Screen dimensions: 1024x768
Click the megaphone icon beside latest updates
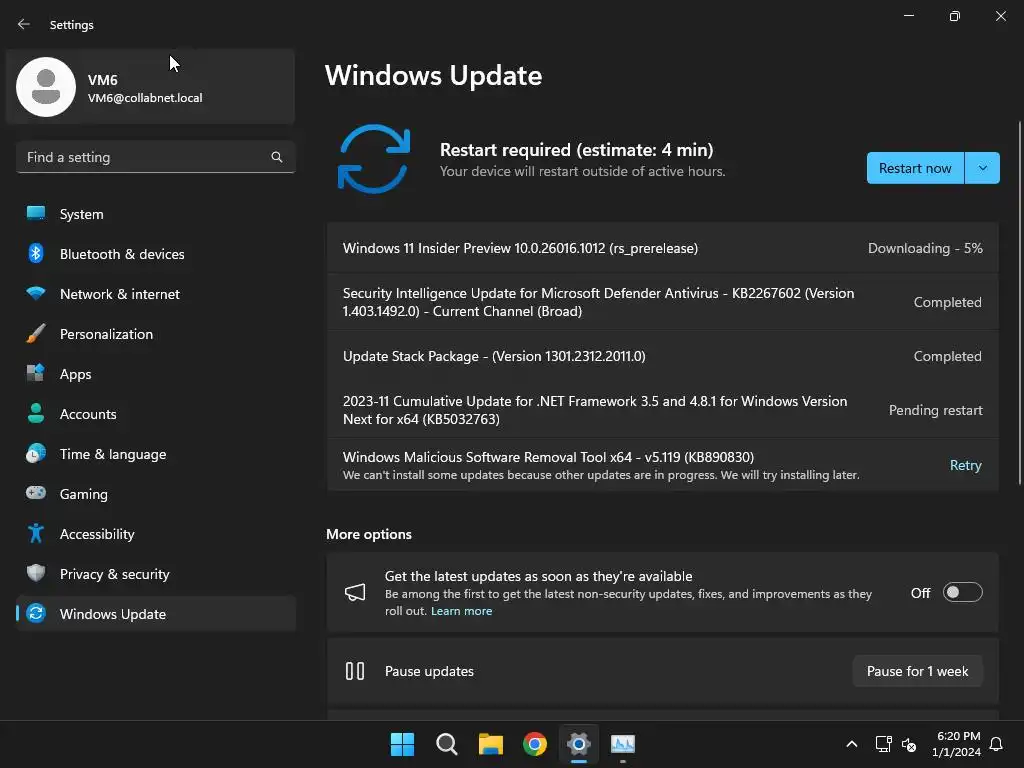point(355,592)
